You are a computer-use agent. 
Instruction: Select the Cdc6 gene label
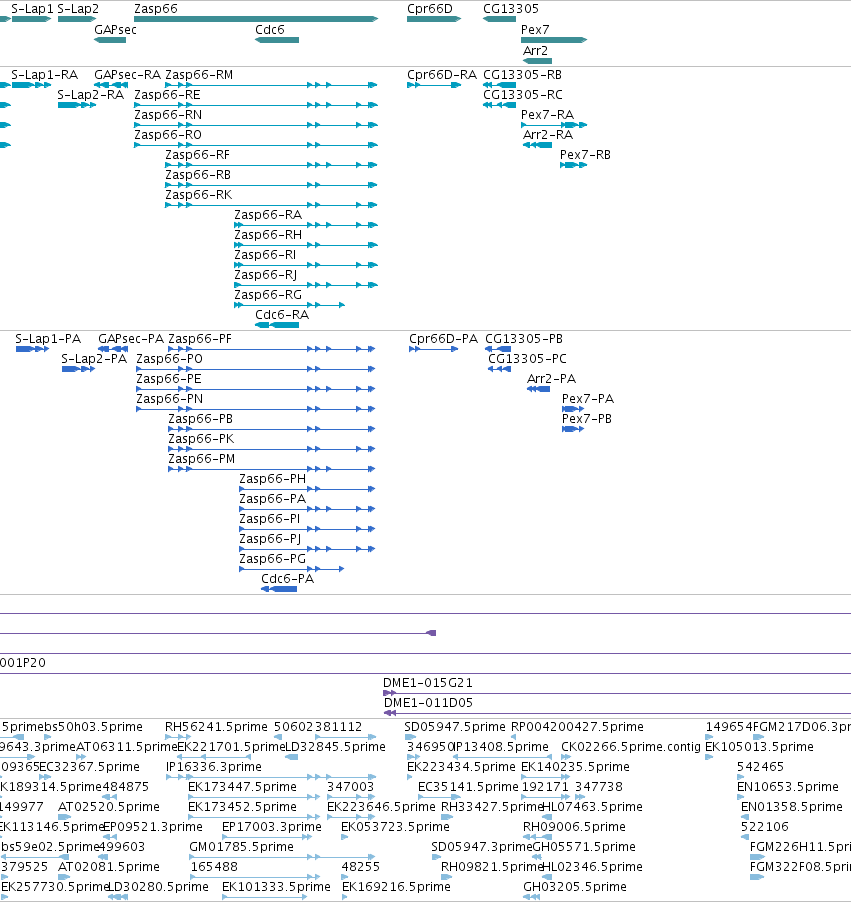tap(270, 29)
